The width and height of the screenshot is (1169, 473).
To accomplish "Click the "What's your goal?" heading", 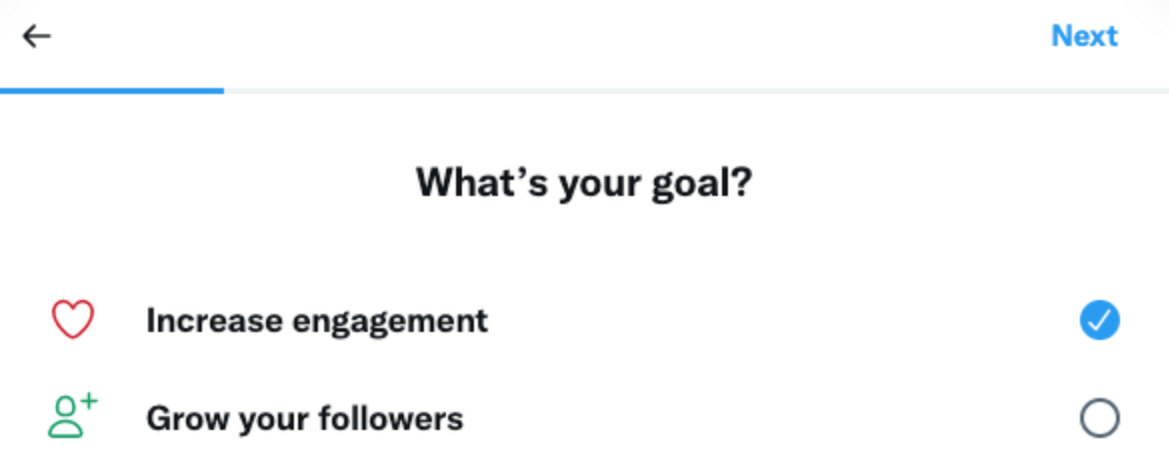I will point(584,183).
